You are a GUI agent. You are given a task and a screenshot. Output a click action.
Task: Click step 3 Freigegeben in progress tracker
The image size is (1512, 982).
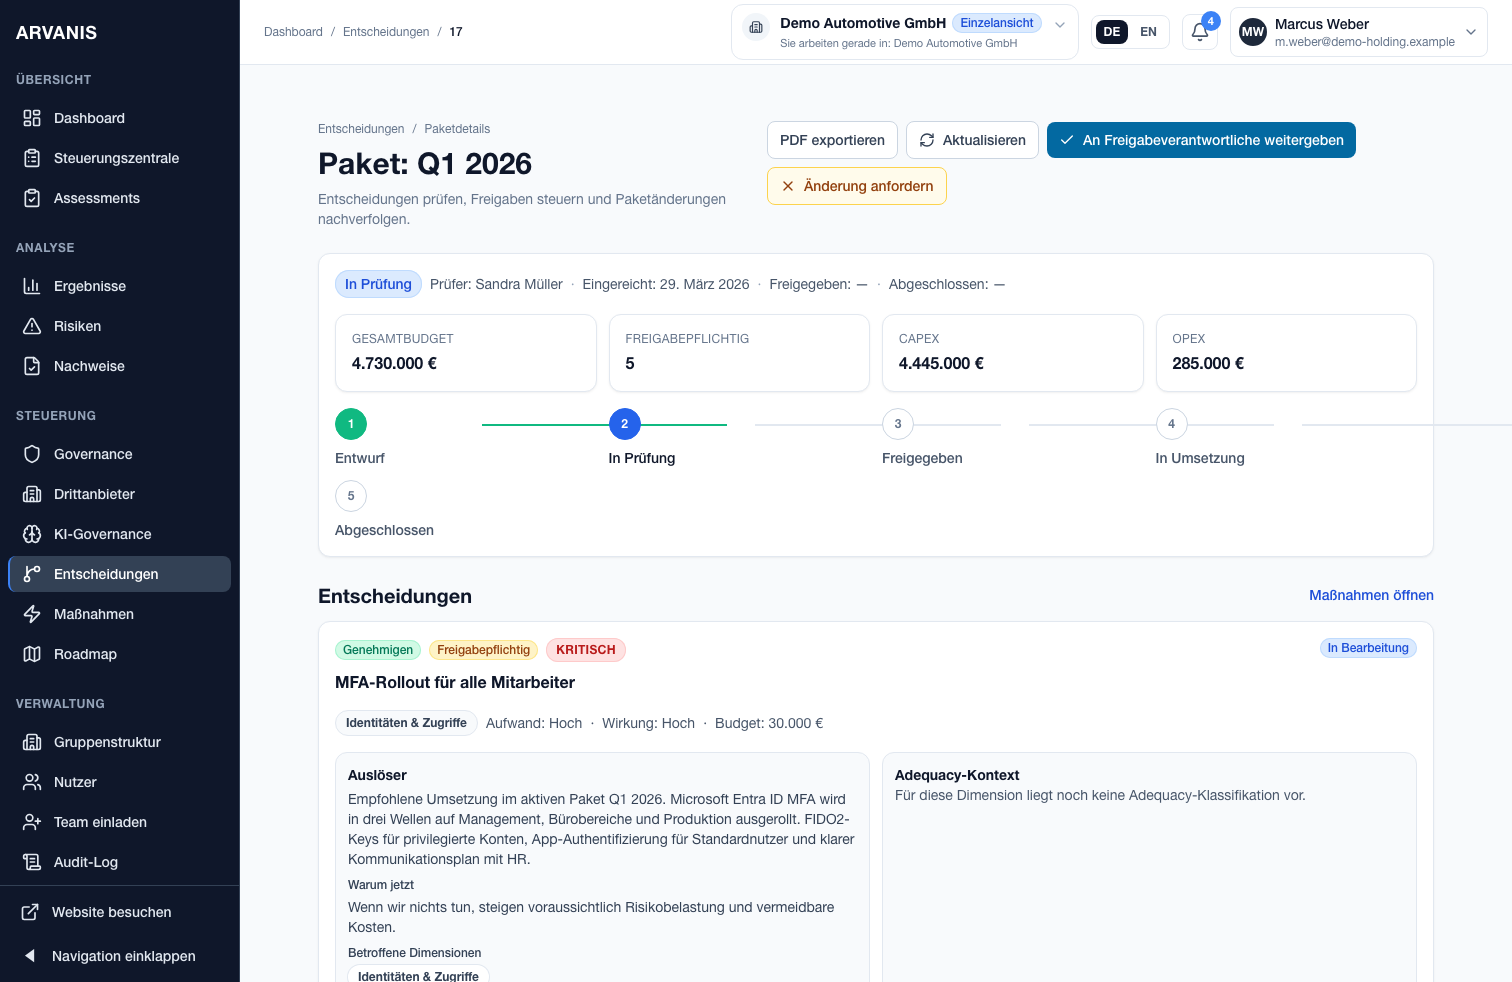tap(898, 424)
